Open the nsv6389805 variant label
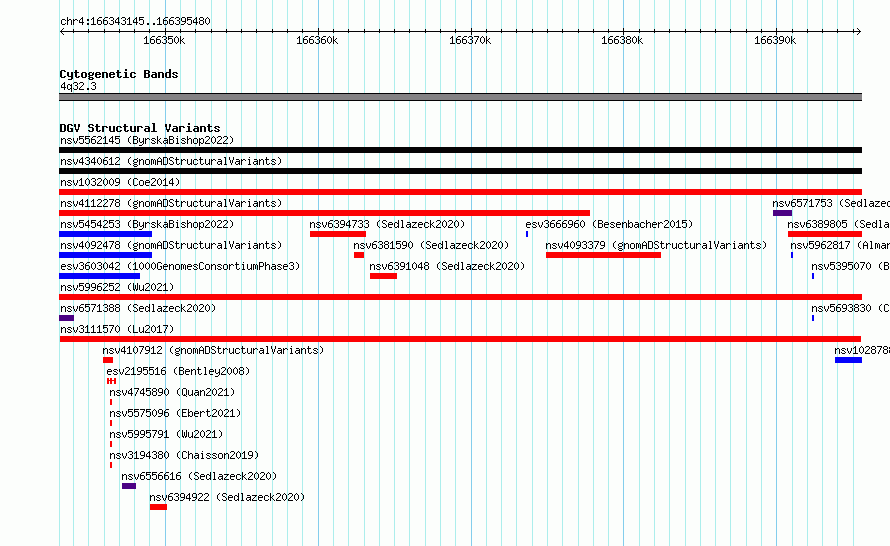890x546 pixels. point(838,224)
